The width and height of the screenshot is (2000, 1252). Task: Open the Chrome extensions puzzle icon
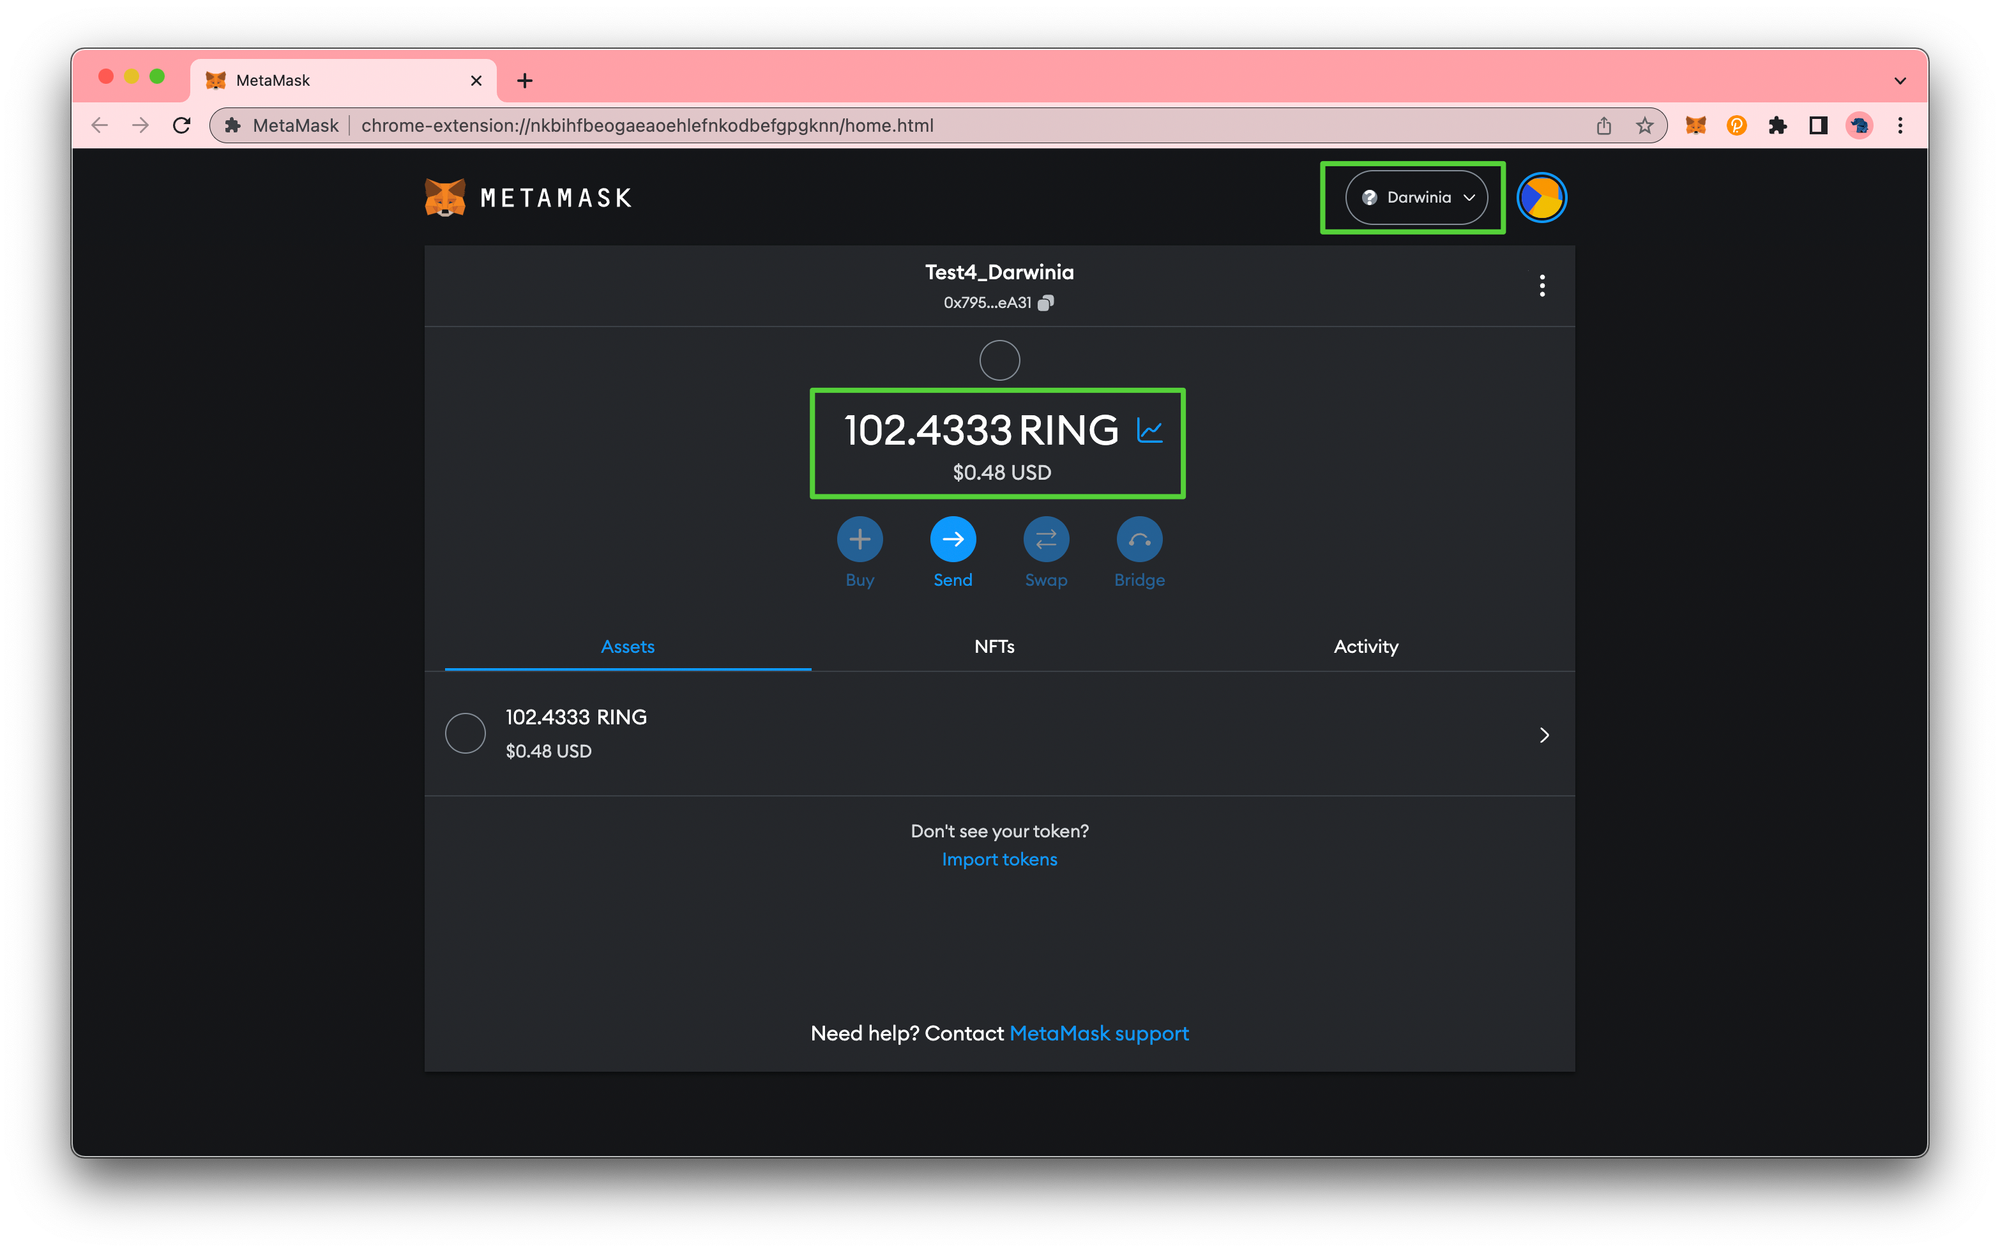click(x=1777, y=126)
